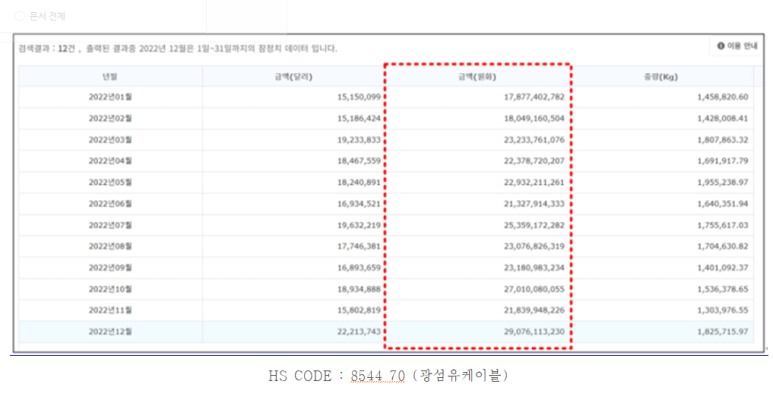773x394 pixels.
Task: Click weight value 1,955,238.97
Action: pyautogui.click(x=723, y=182)
